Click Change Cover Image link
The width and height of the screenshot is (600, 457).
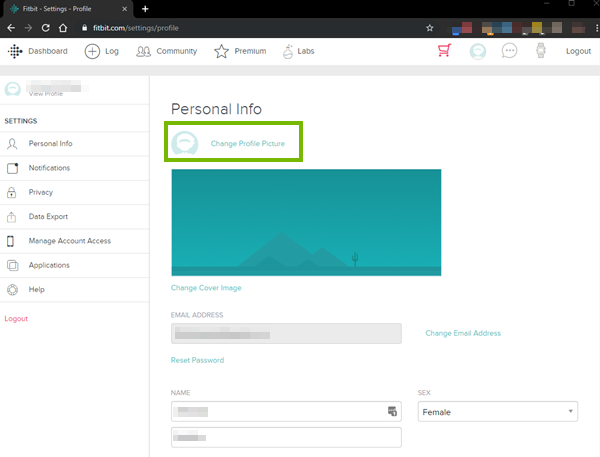point(206,288)
